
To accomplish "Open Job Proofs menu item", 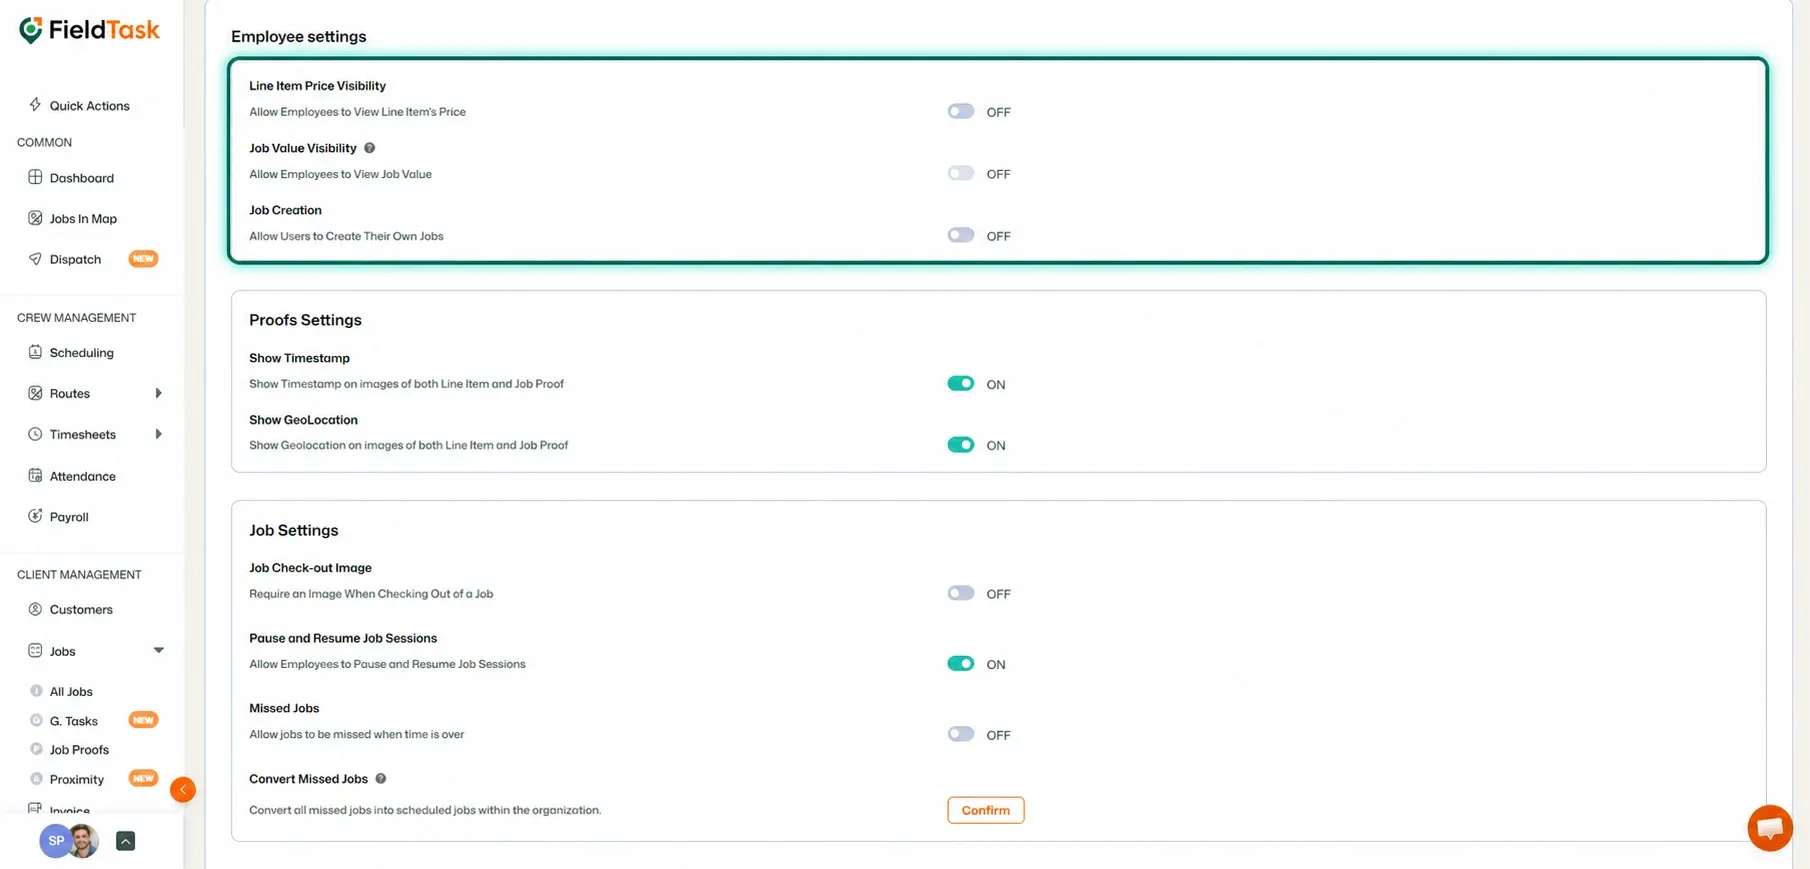I will click(x=79, y=750).
